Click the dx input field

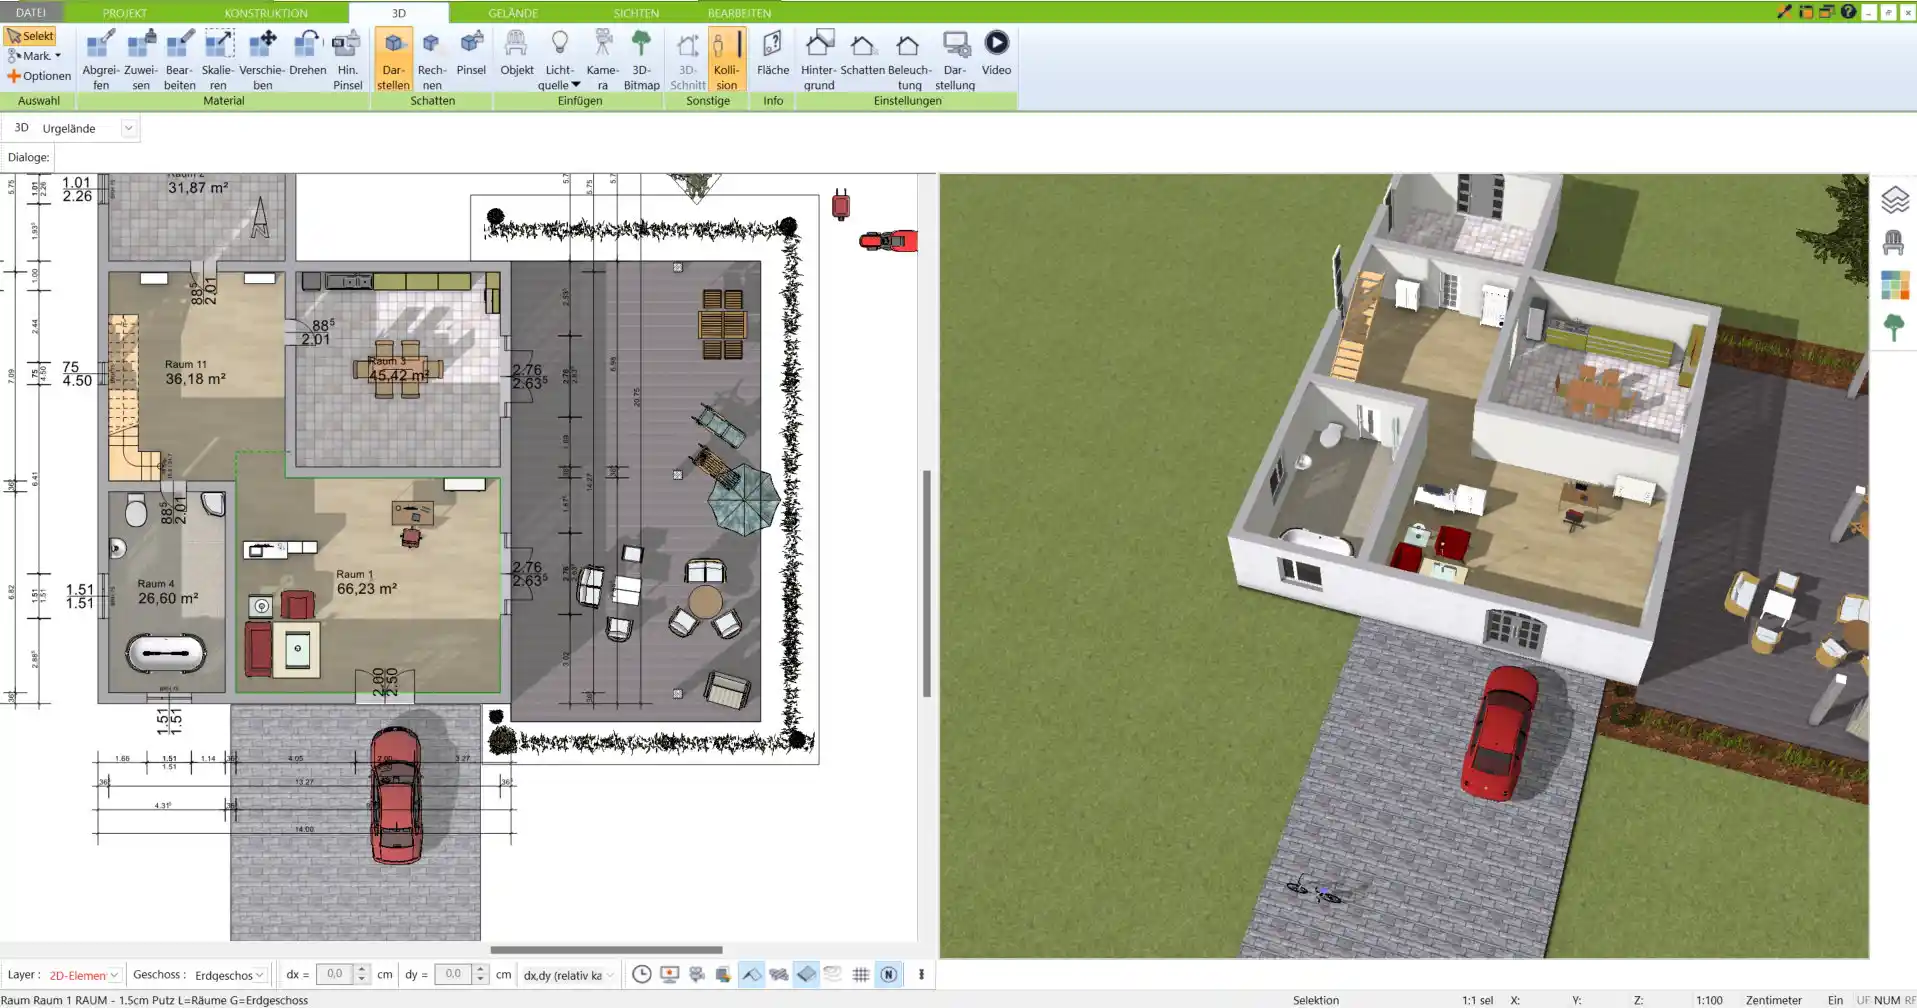[x=334, y=974]
